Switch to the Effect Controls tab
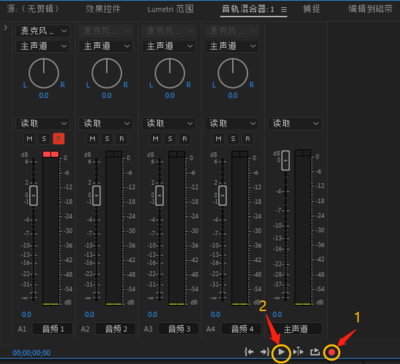Screen dimensions: 400x364 click(103, 9)
